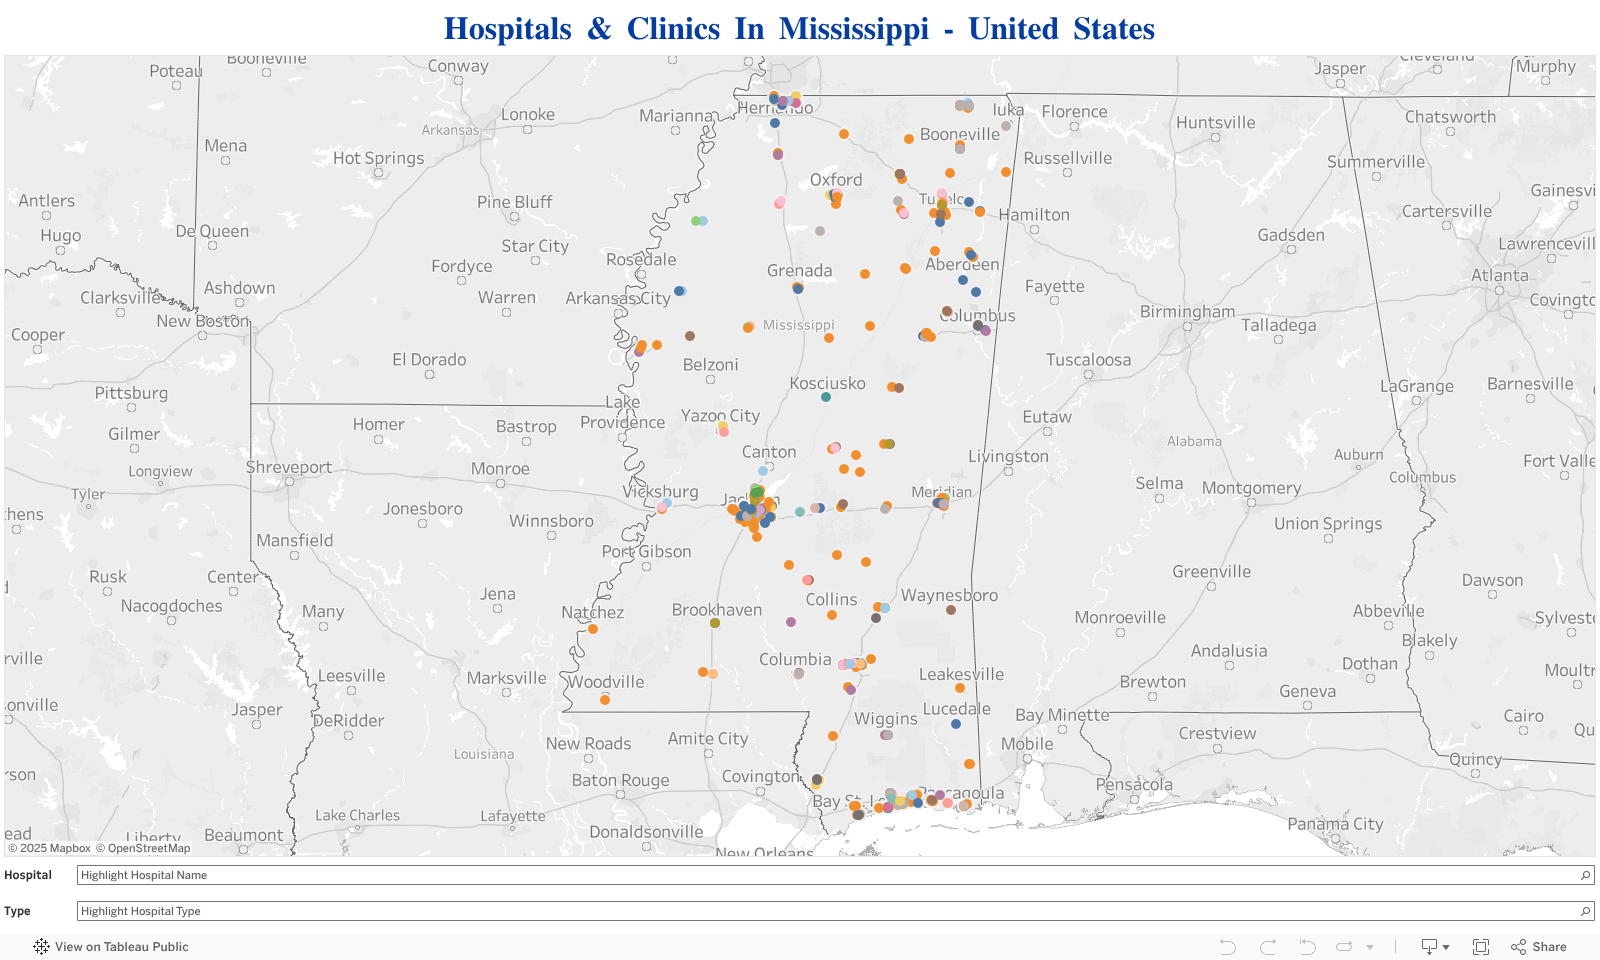This screenshot has width=1600, height=960.
Task: Click the 'Leakesville' map label
Action: (x=962, y=674)
